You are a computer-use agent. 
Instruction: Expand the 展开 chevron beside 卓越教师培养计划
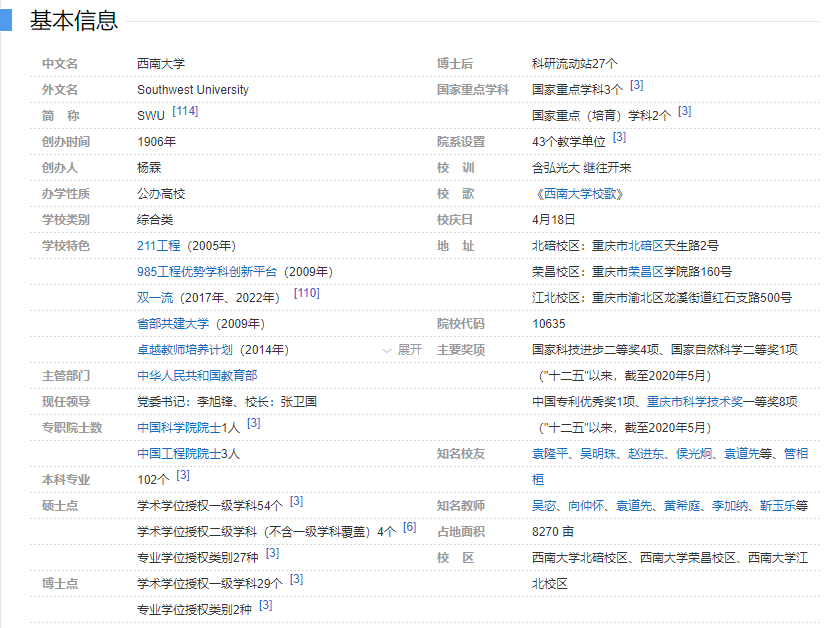click(x=402, y=350)
